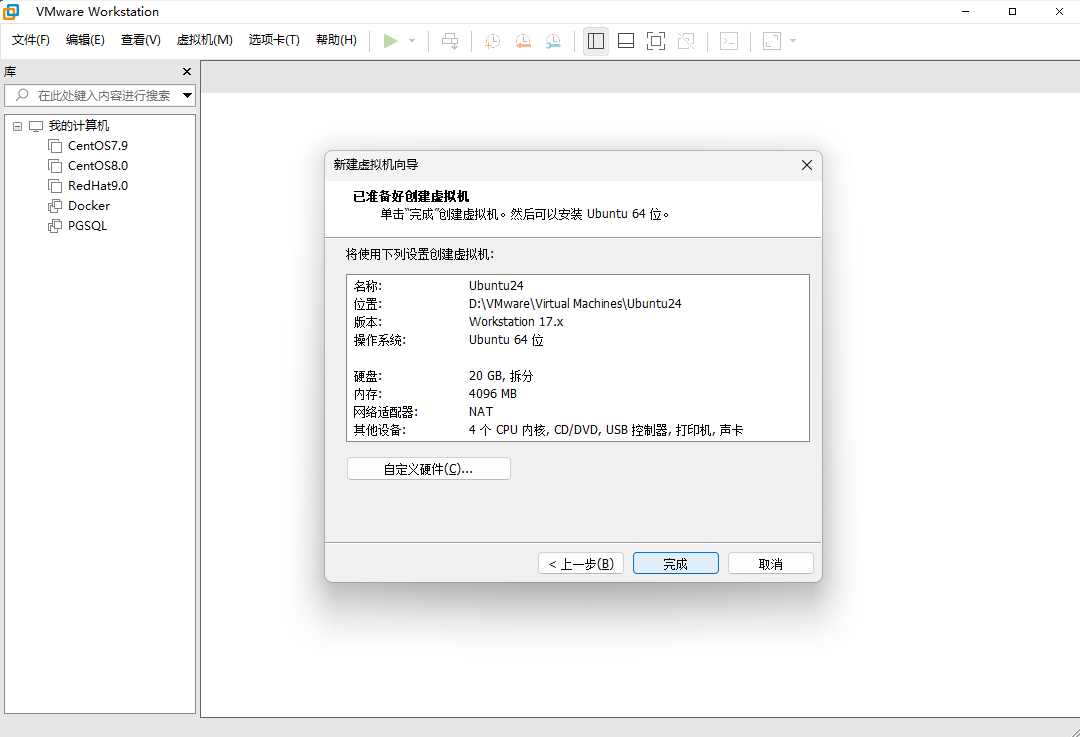The width and height of the screenshot is (1080, 737).
Task: Select the RedHat9.0 virtual machine
Action: [98, 186]
